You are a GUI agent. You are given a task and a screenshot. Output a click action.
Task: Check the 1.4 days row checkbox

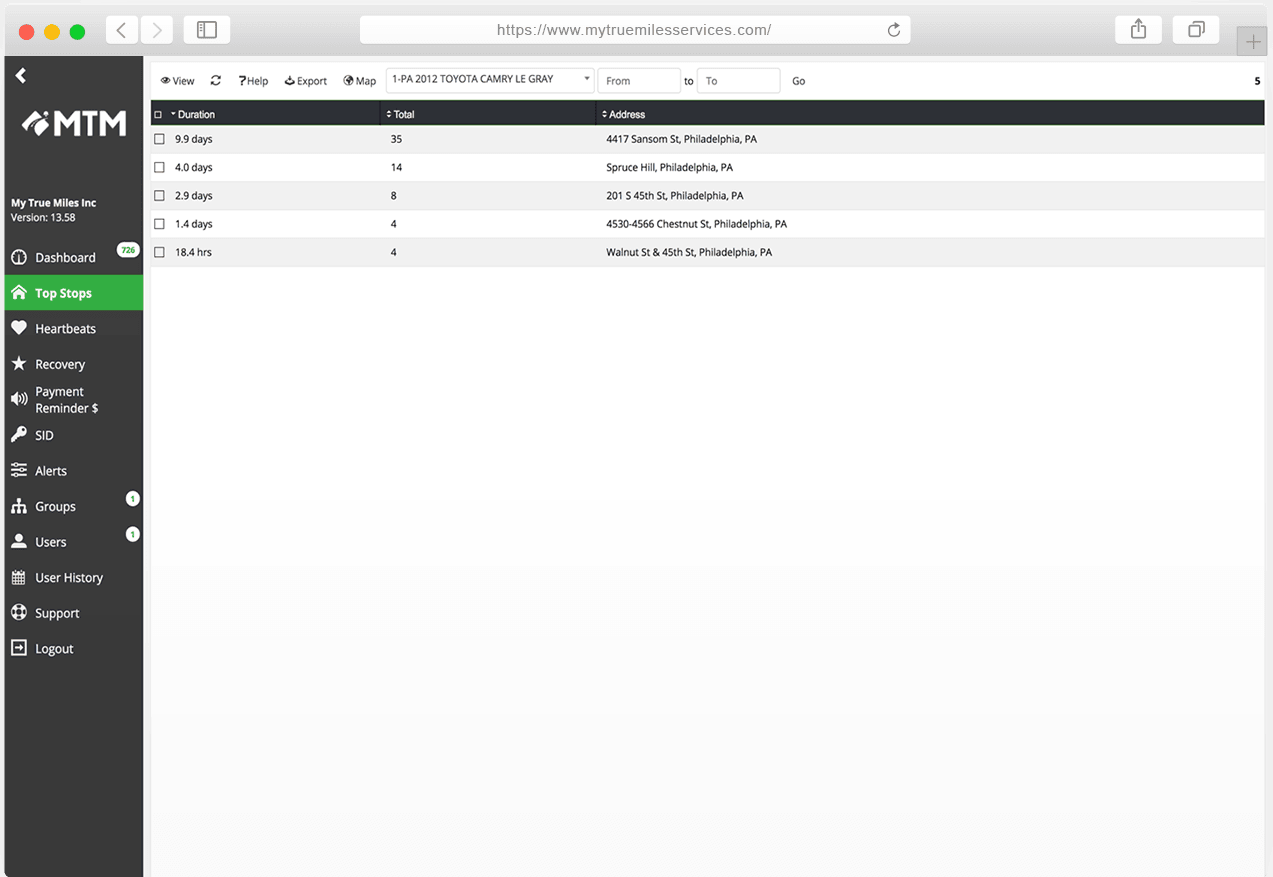pyautogui.click(x=159, y=224)
